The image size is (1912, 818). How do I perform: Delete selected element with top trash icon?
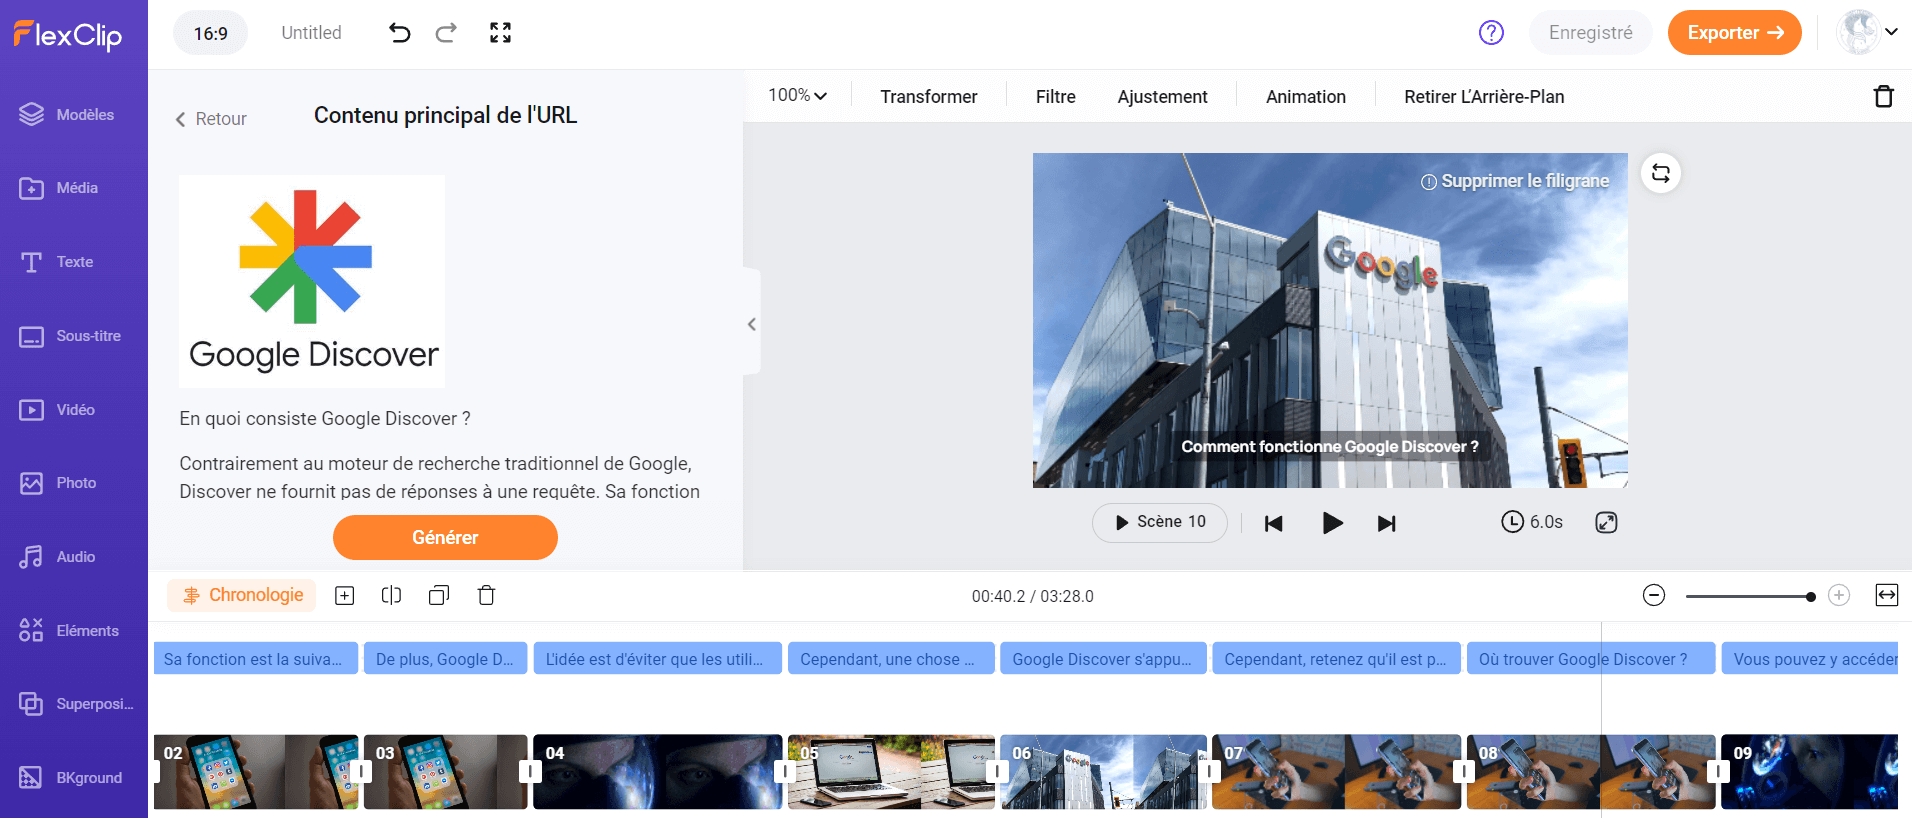point(1883,96)
